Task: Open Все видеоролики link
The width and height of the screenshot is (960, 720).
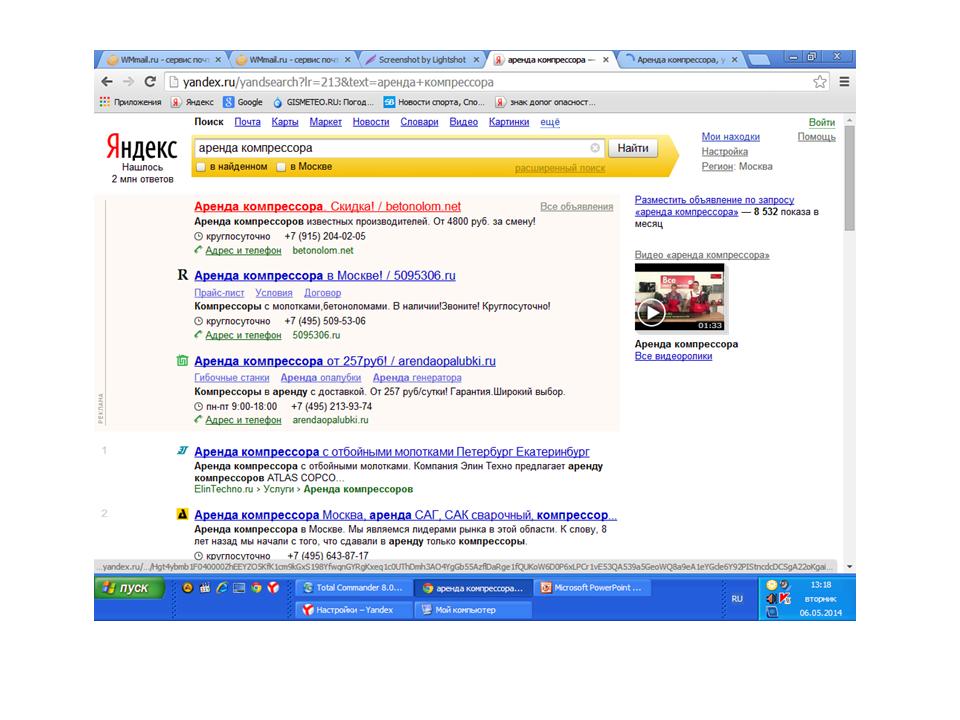Action: [673, 356]
